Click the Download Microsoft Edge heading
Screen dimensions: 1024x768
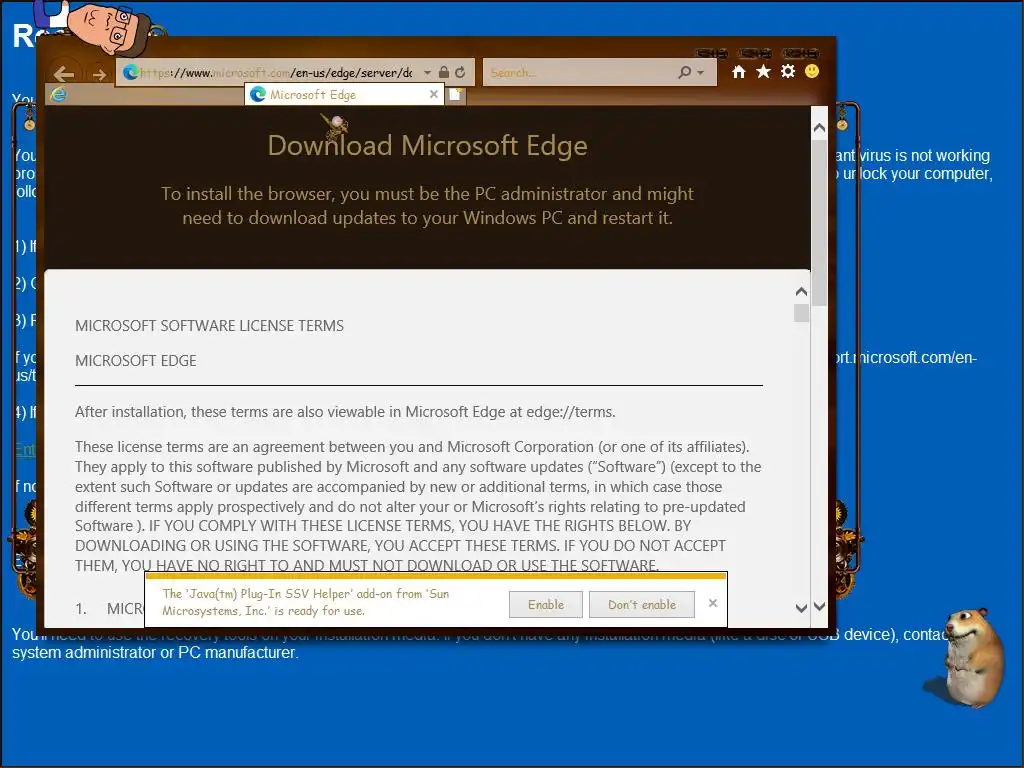[x=428, y=145]
